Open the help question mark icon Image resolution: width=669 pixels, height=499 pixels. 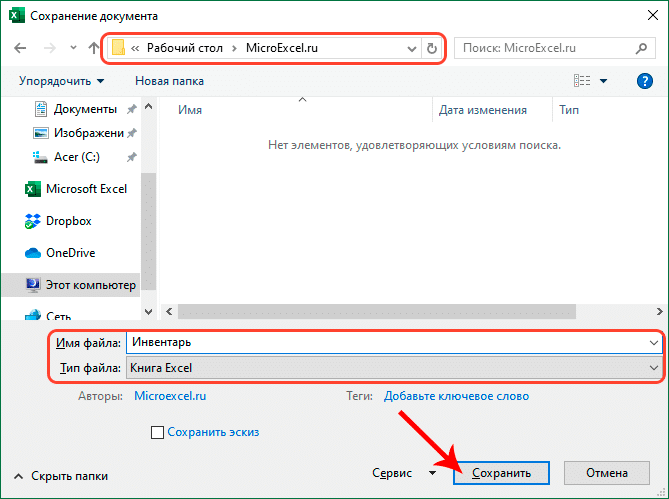pyautogui.click(x=644, y=80)
